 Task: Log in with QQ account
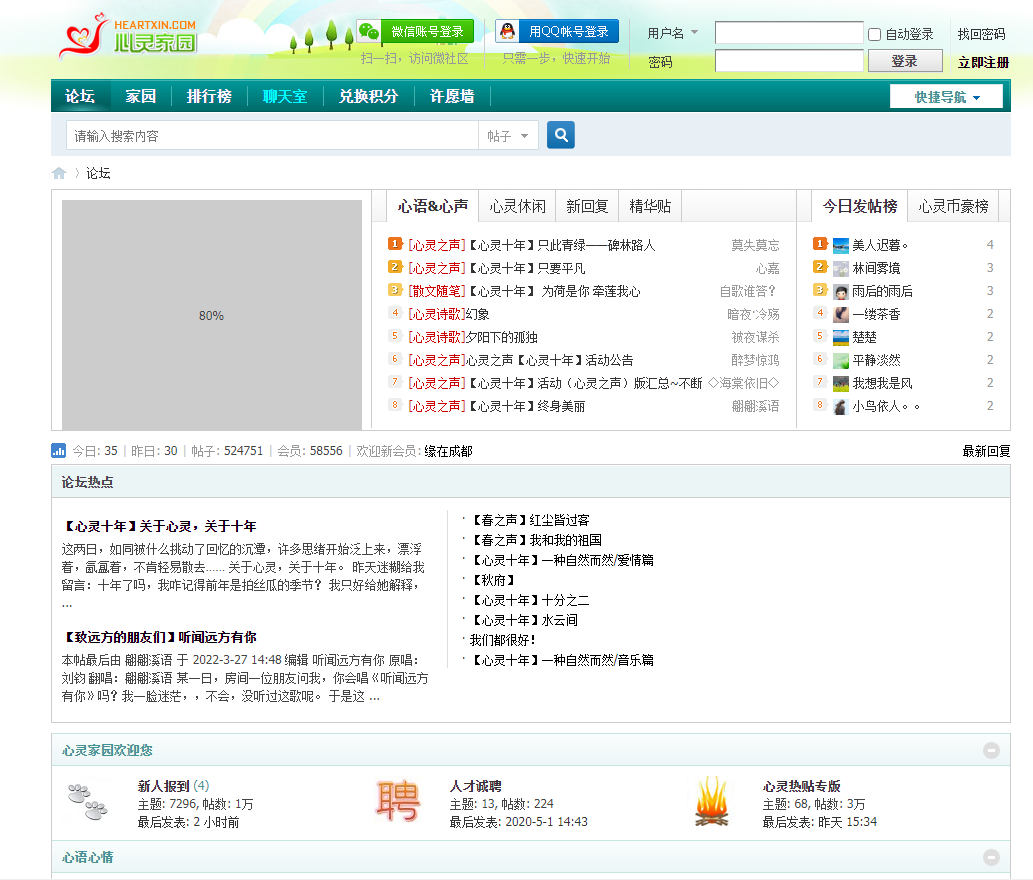tap(557, 31)
